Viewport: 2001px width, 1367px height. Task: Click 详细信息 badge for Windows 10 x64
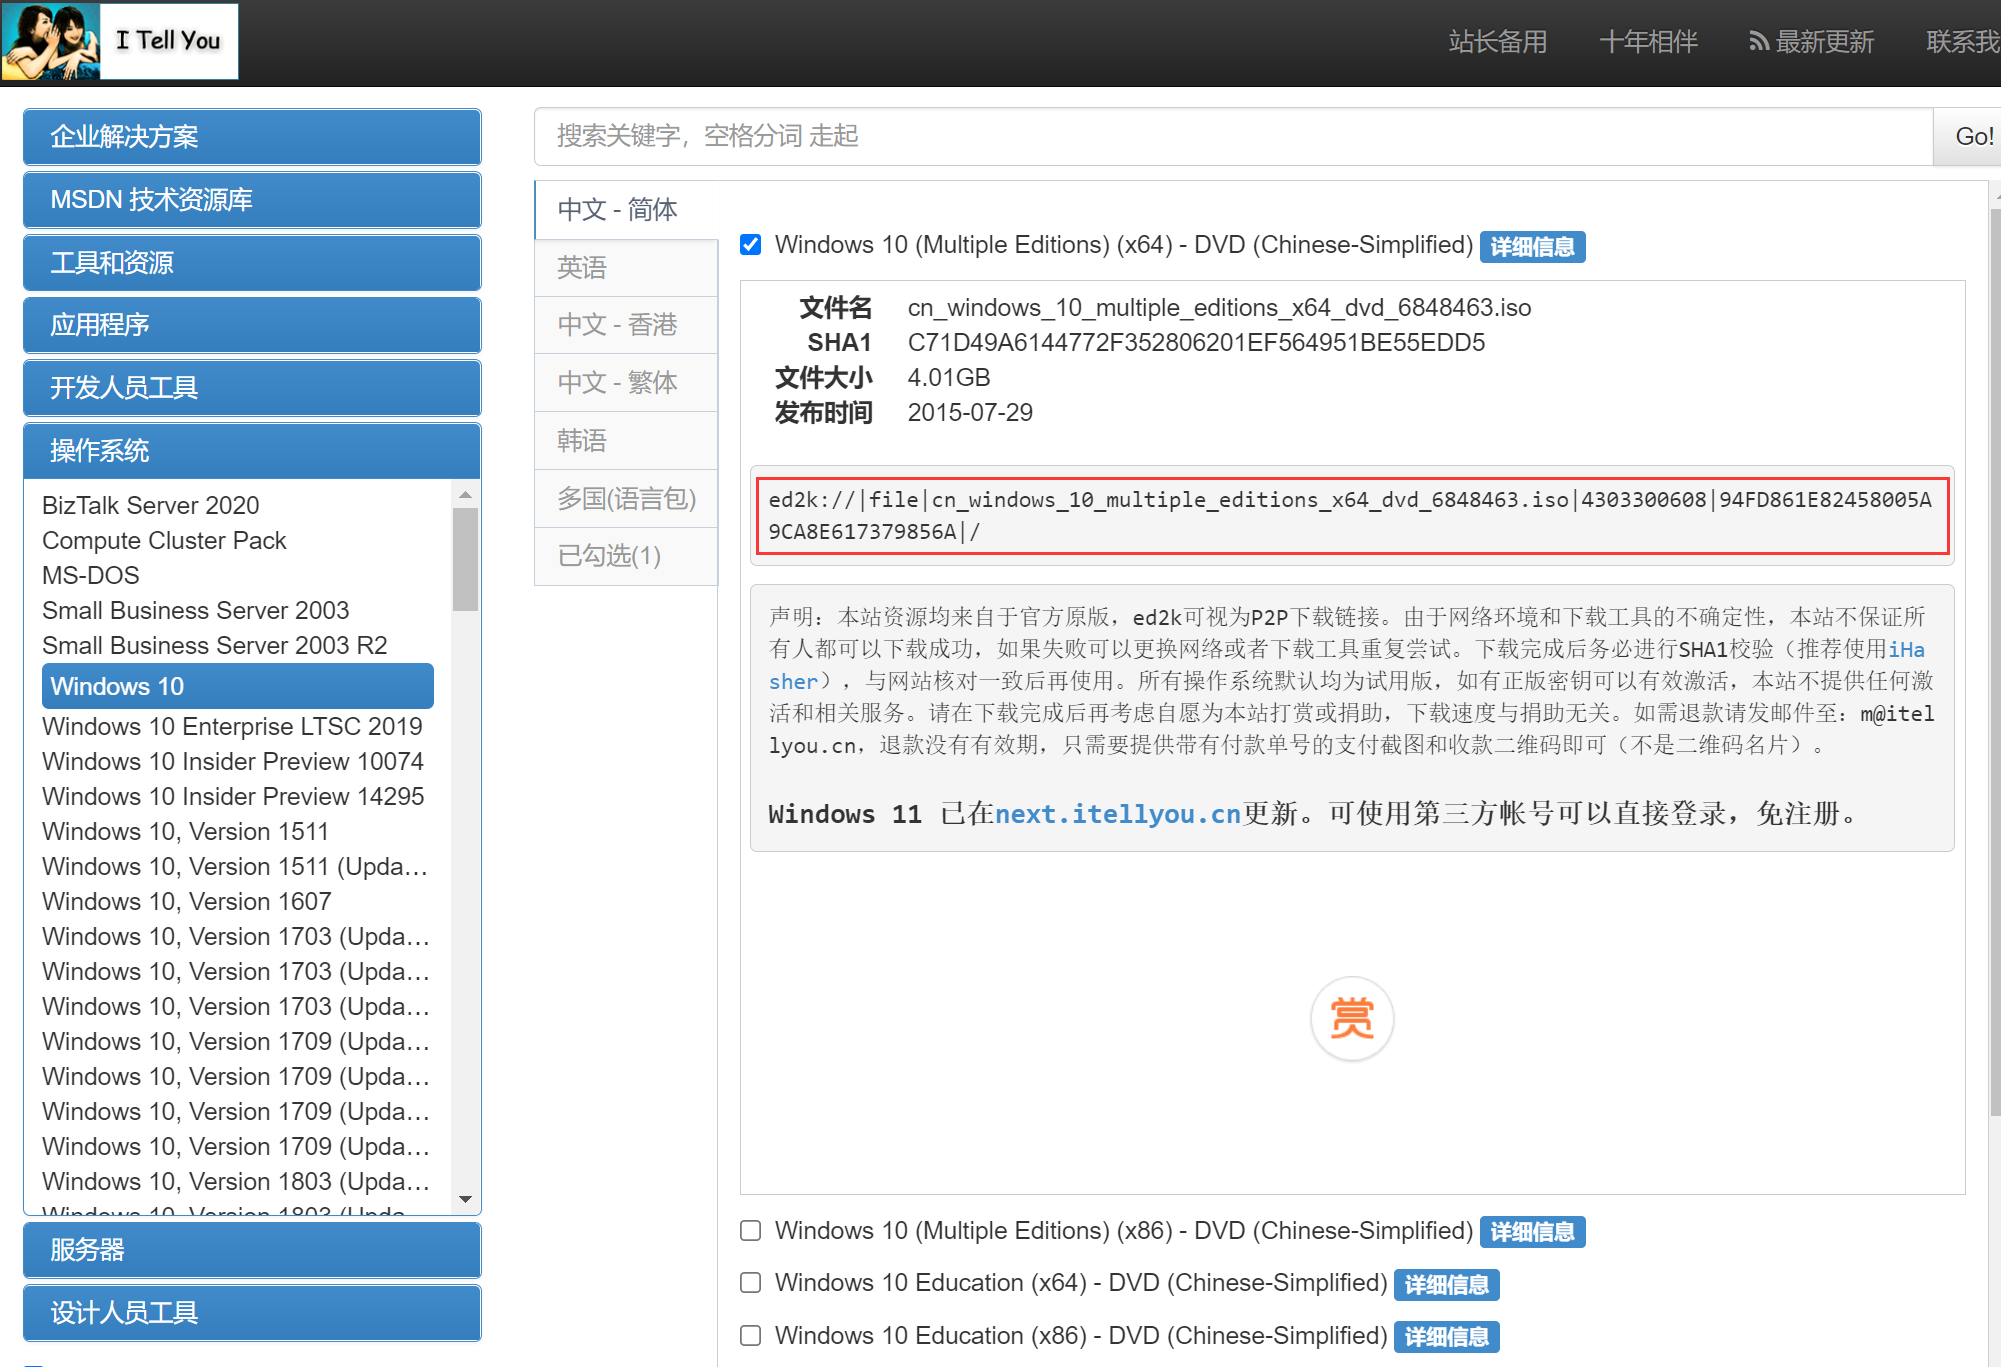click(1531, 247)
